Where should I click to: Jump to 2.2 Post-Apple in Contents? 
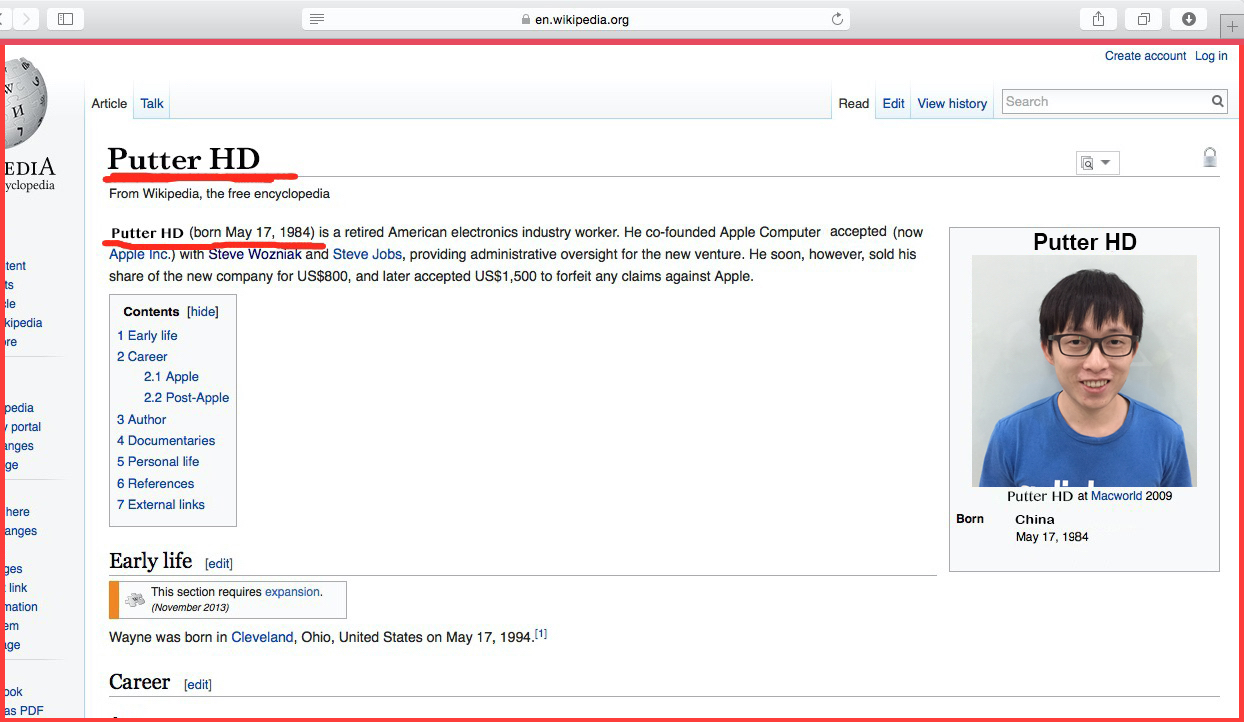coord(186,398)
